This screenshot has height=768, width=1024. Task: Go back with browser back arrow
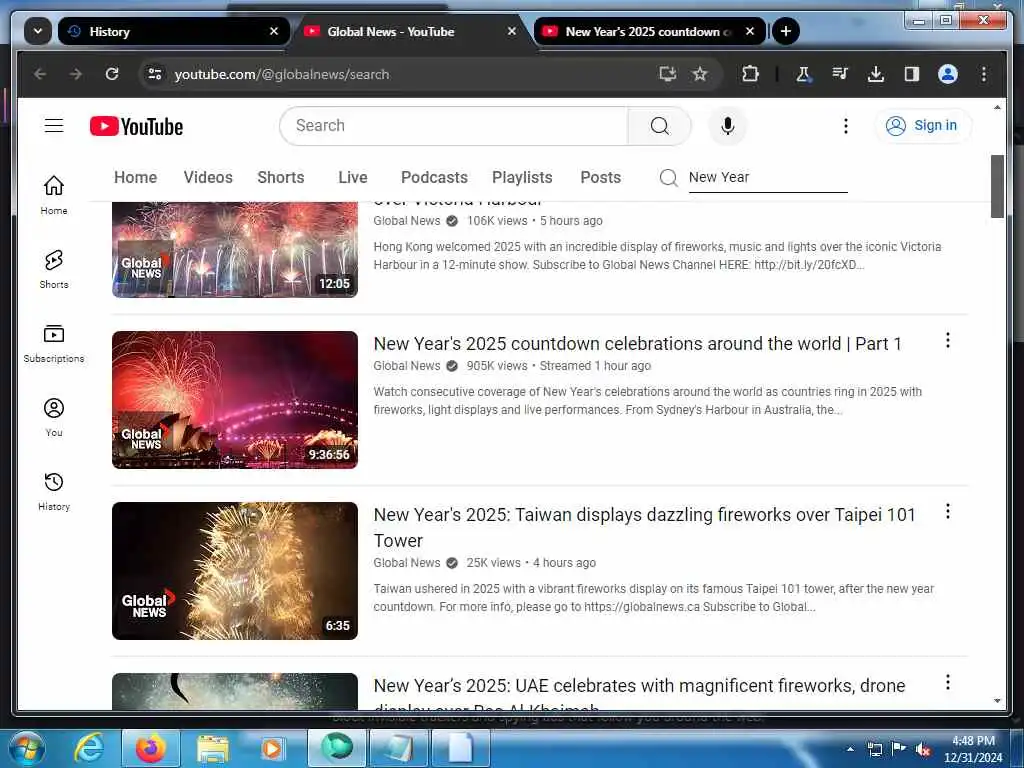[40, 74]
